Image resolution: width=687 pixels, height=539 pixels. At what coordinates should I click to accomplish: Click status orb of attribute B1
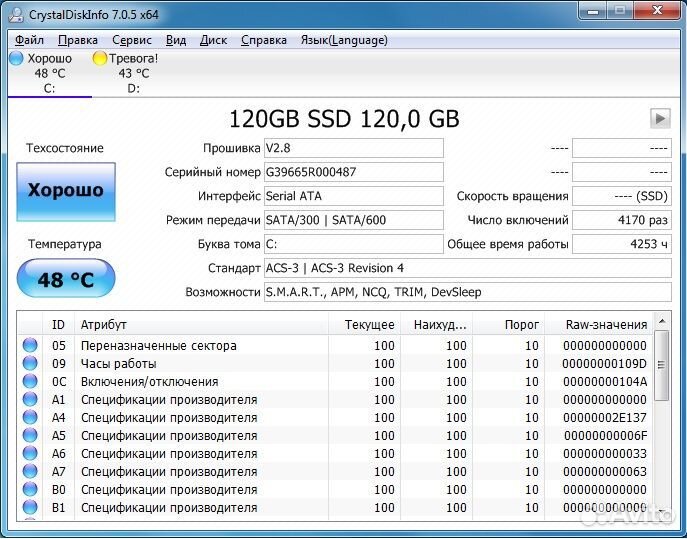coord(30,507)
